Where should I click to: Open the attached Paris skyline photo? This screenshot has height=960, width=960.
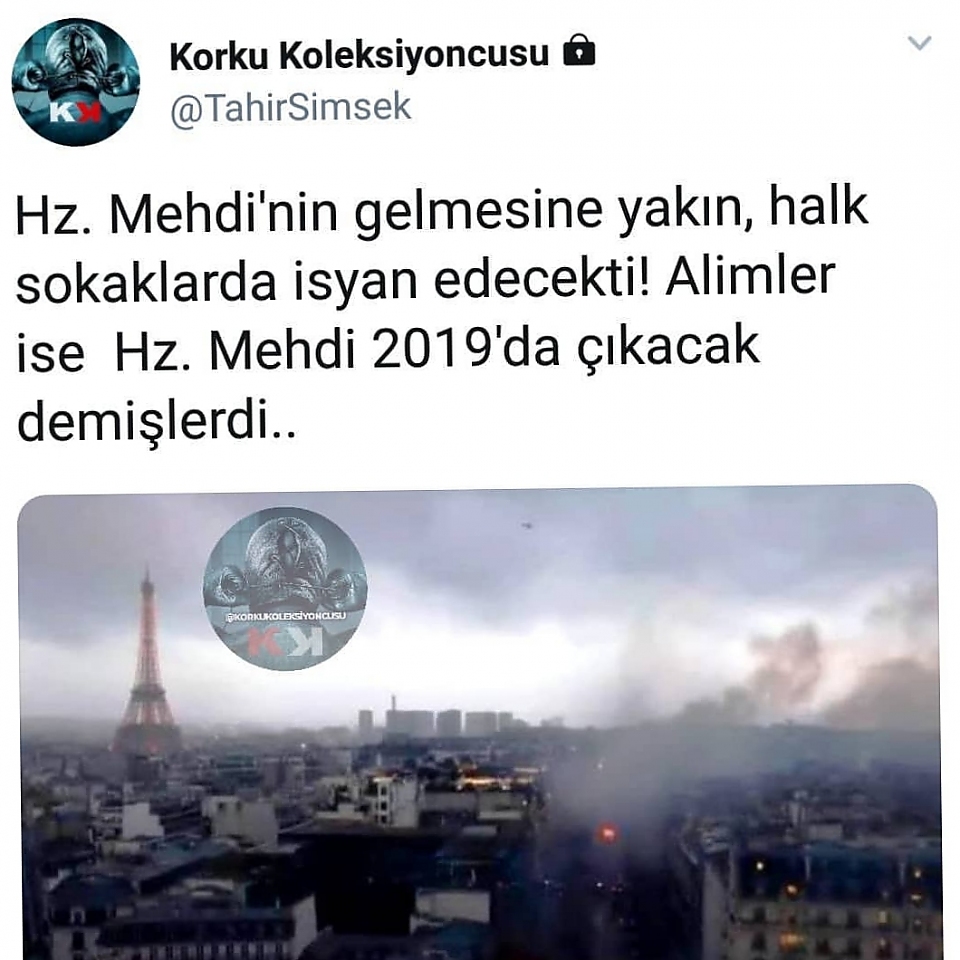(479, 722)
